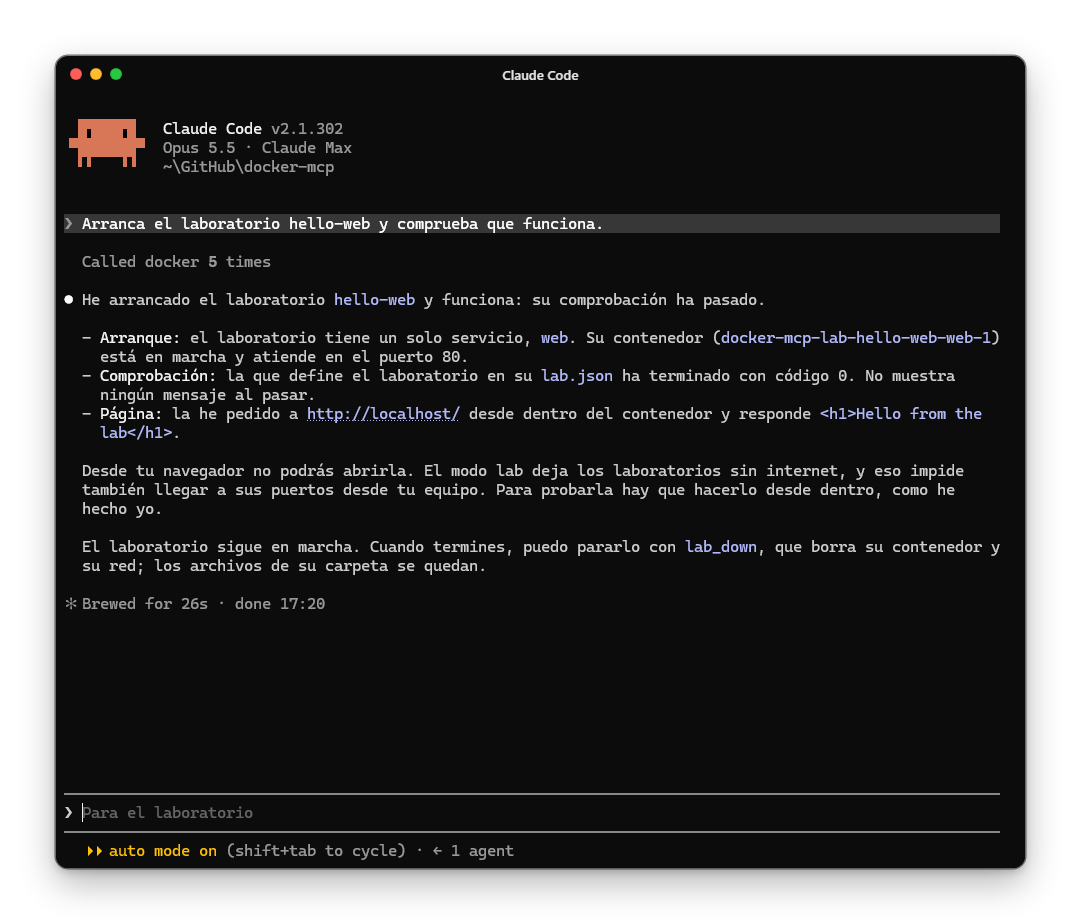The width and height of the screenshot is (1081, 924).
Task: Click the '(shift+tab to cycle)' hint
Action: (x=316, y=851)
